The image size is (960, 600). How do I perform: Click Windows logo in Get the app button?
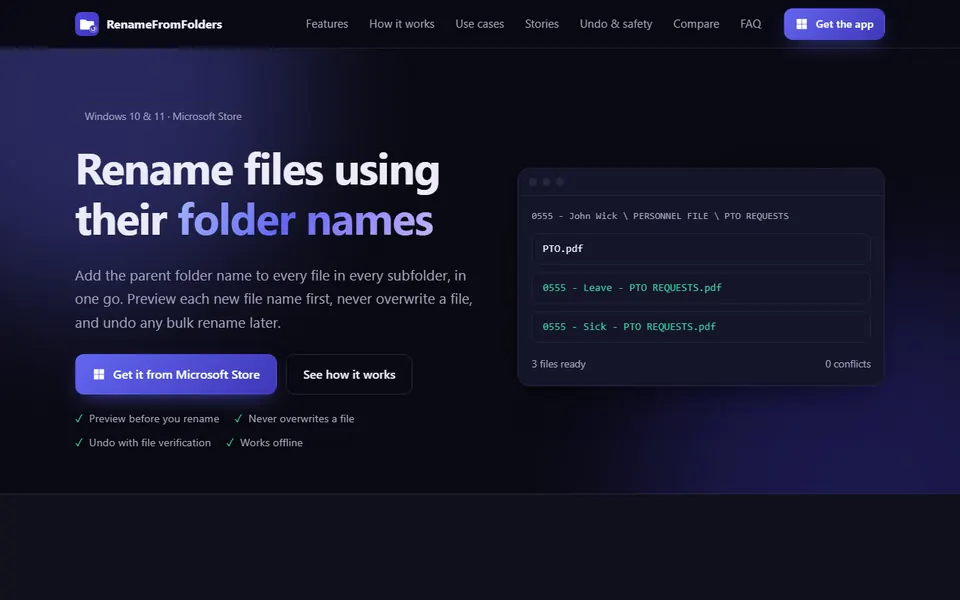tap(801, 24)
